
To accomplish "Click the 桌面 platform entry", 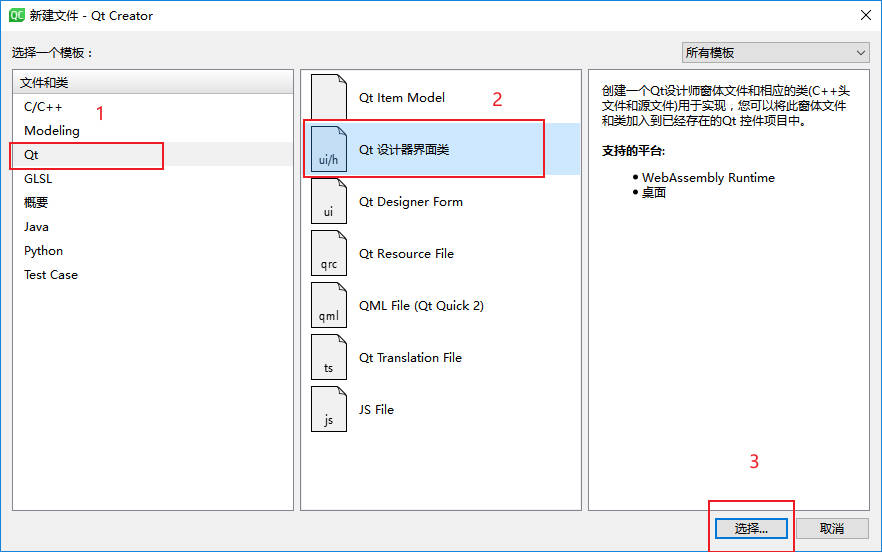I will coord(654,193).
